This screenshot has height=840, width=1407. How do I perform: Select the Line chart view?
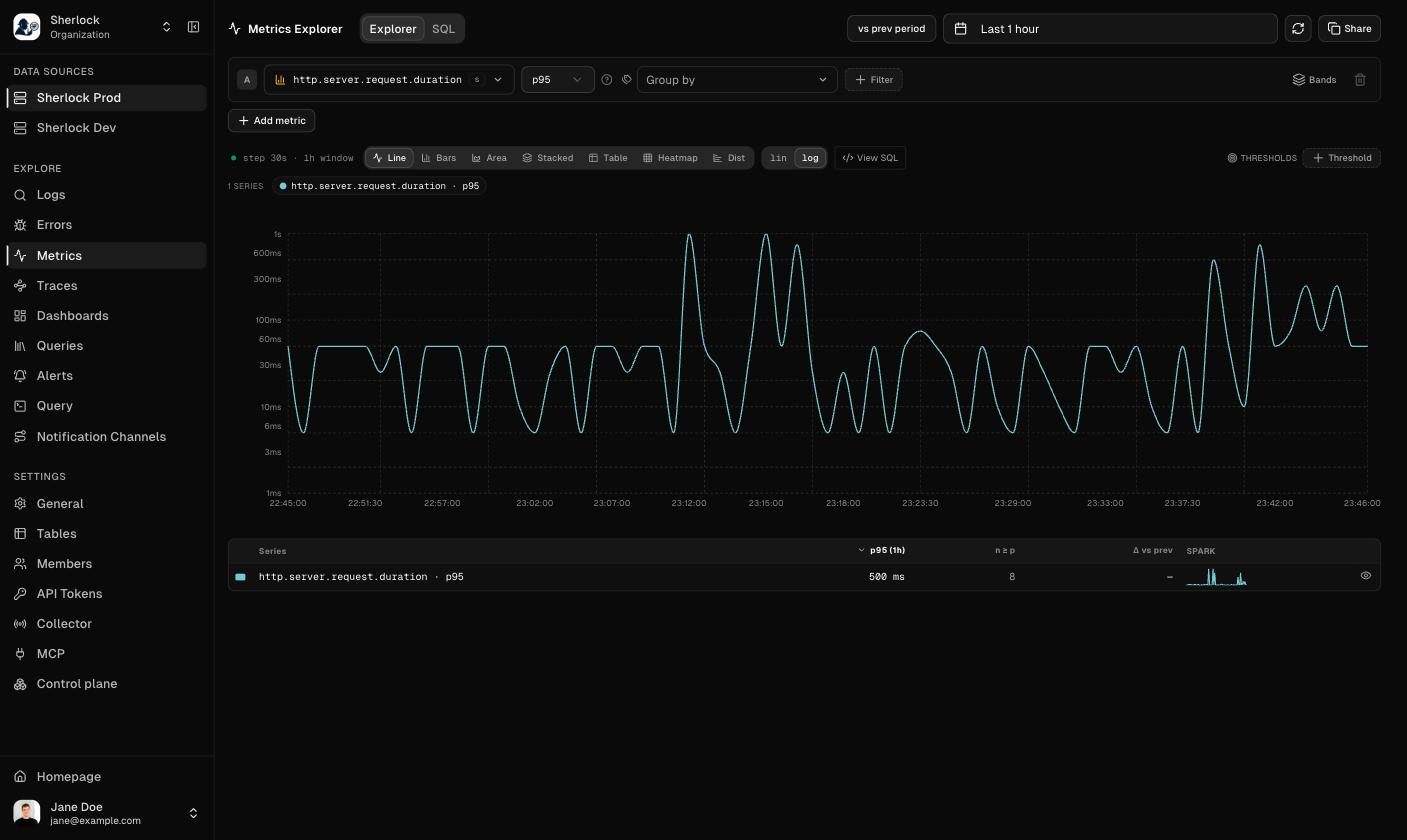coord(389,158)
